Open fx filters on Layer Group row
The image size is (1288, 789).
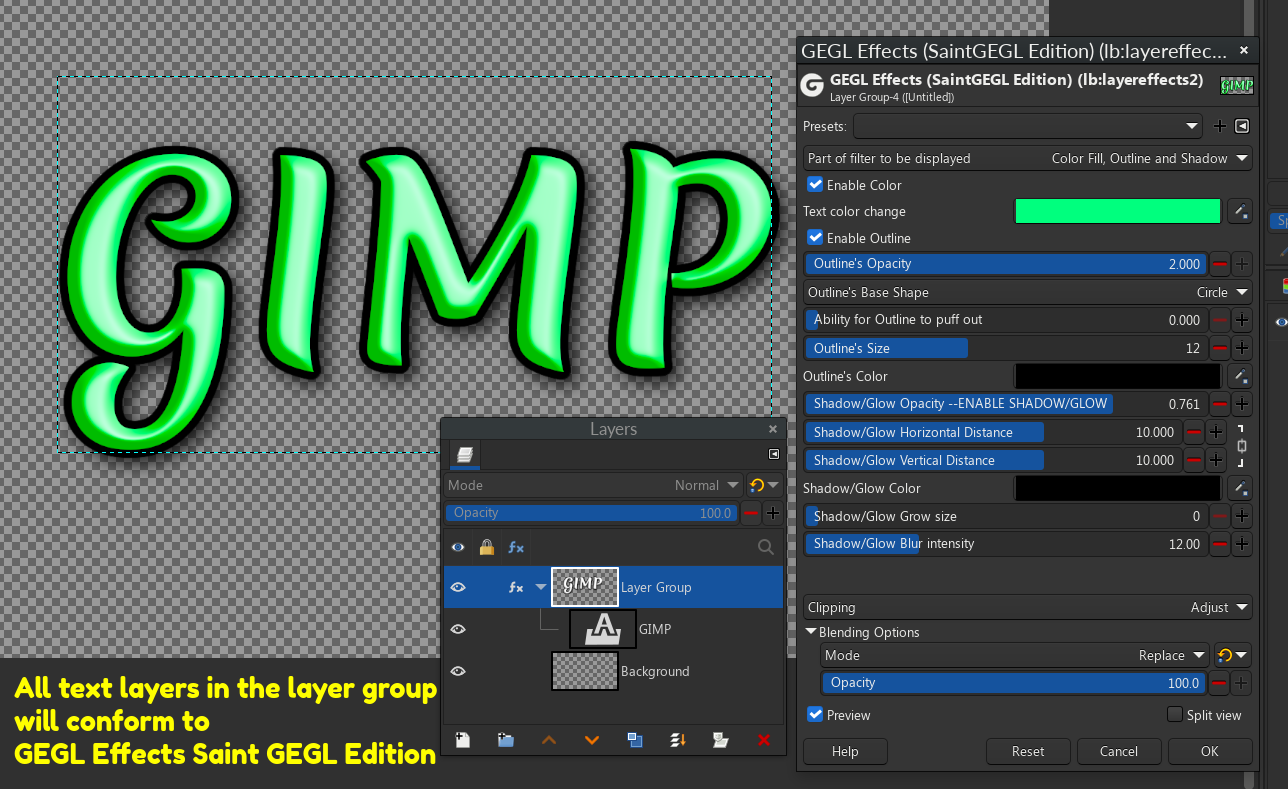pos(516,587)
